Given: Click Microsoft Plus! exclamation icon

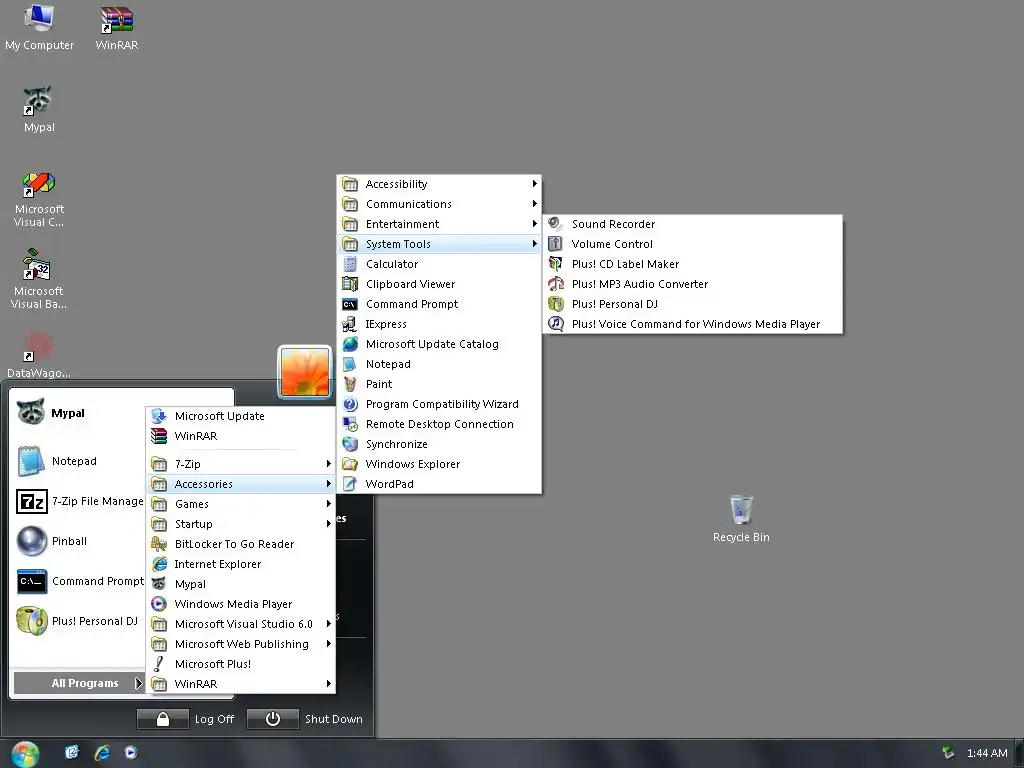Looking at the screenshot, I should (159, 664).
